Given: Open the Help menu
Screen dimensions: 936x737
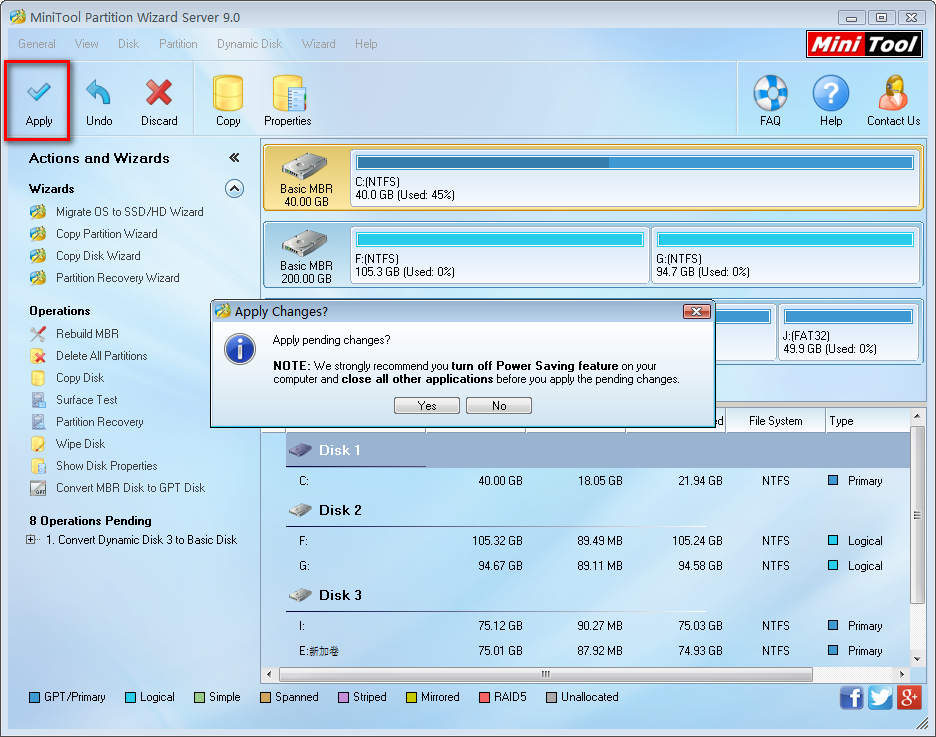Looking at the screenshot, I should pos(366,44).
